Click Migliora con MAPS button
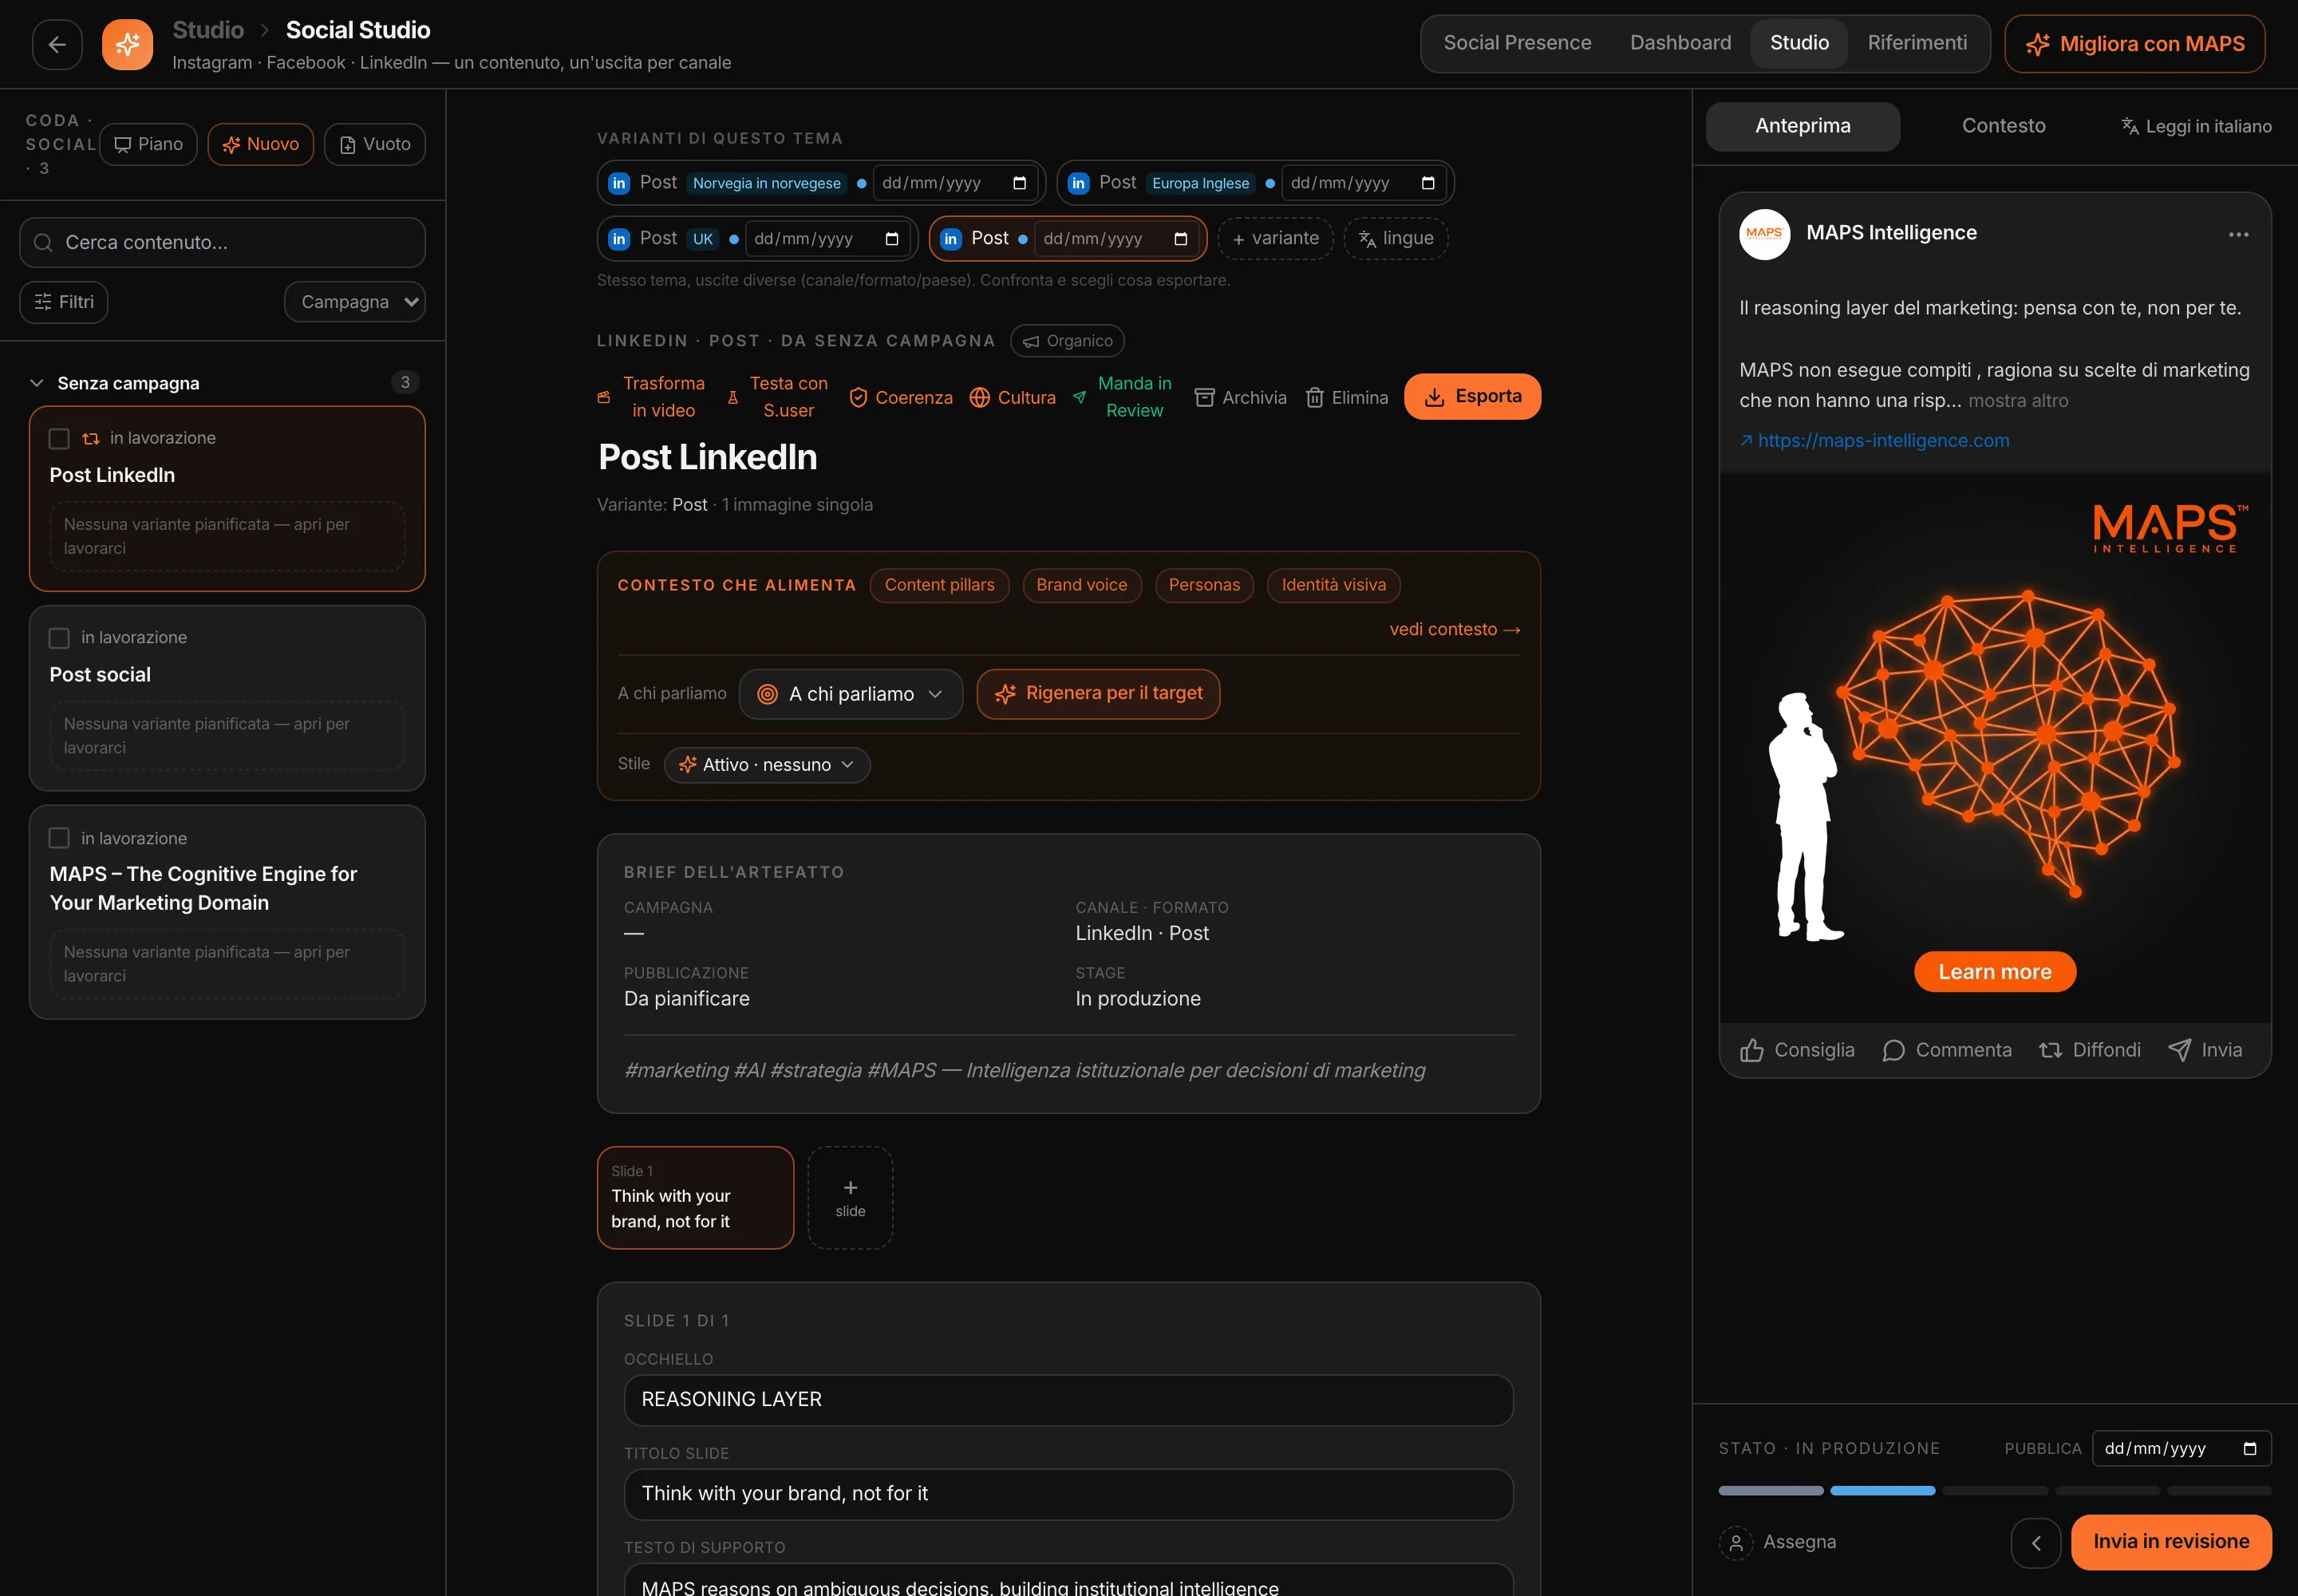This screenshot has height=1596, width=2298. pos(2134,44)
